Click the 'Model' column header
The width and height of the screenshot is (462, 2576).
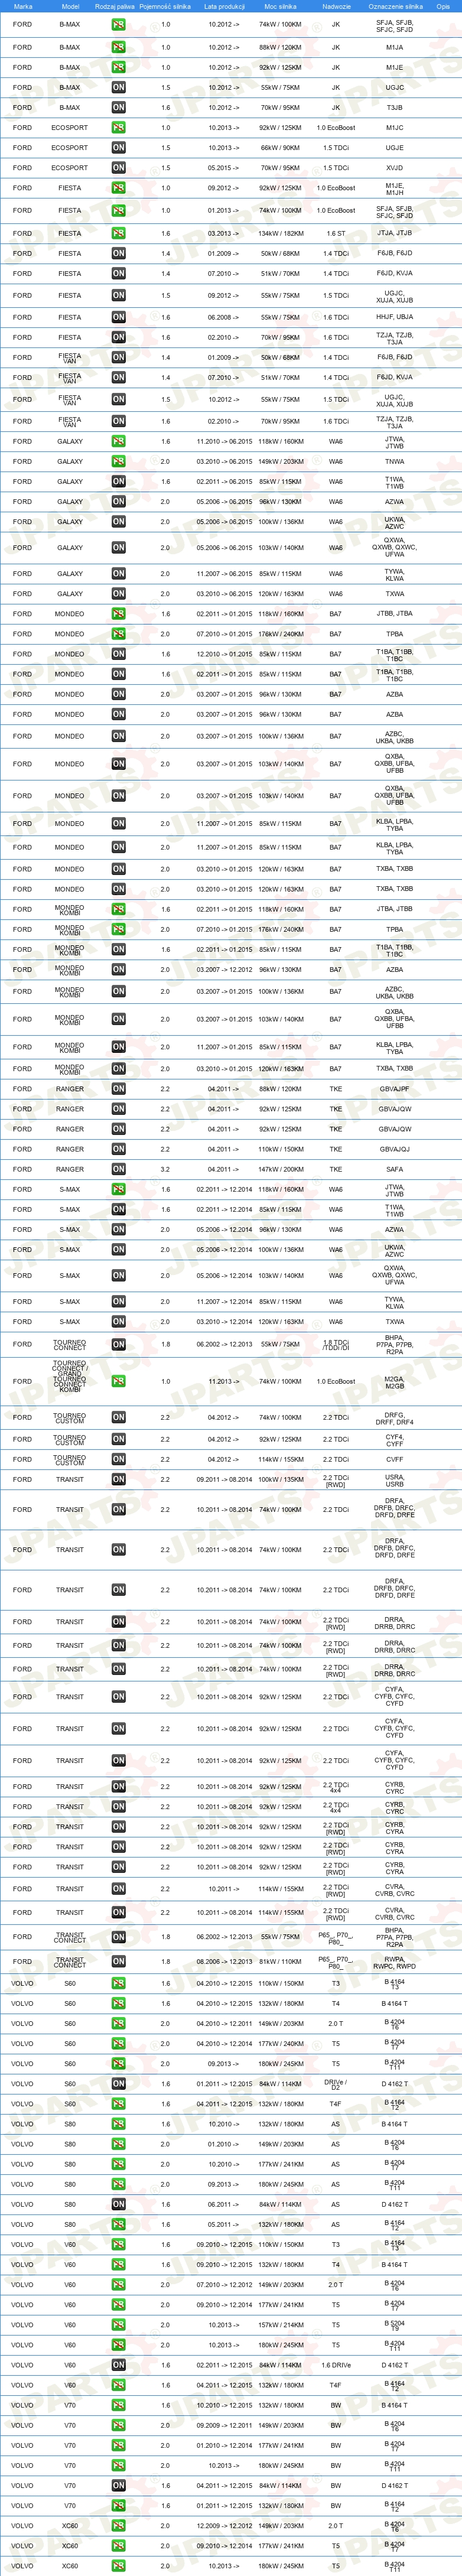coord(70,6)
